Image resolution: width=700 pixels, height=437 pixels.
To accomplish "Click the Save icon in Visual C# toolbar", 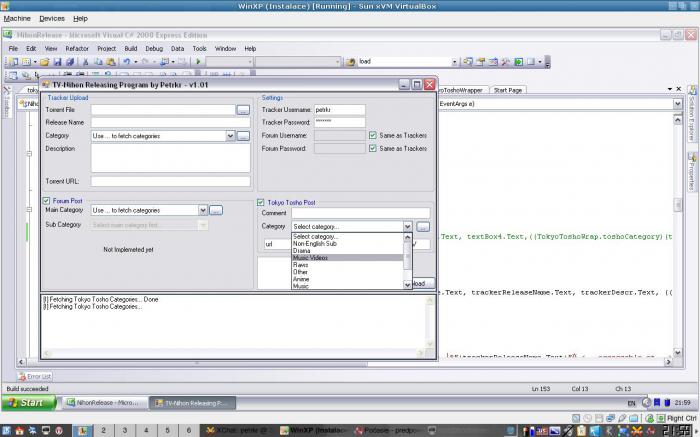I will click(57, 62).
